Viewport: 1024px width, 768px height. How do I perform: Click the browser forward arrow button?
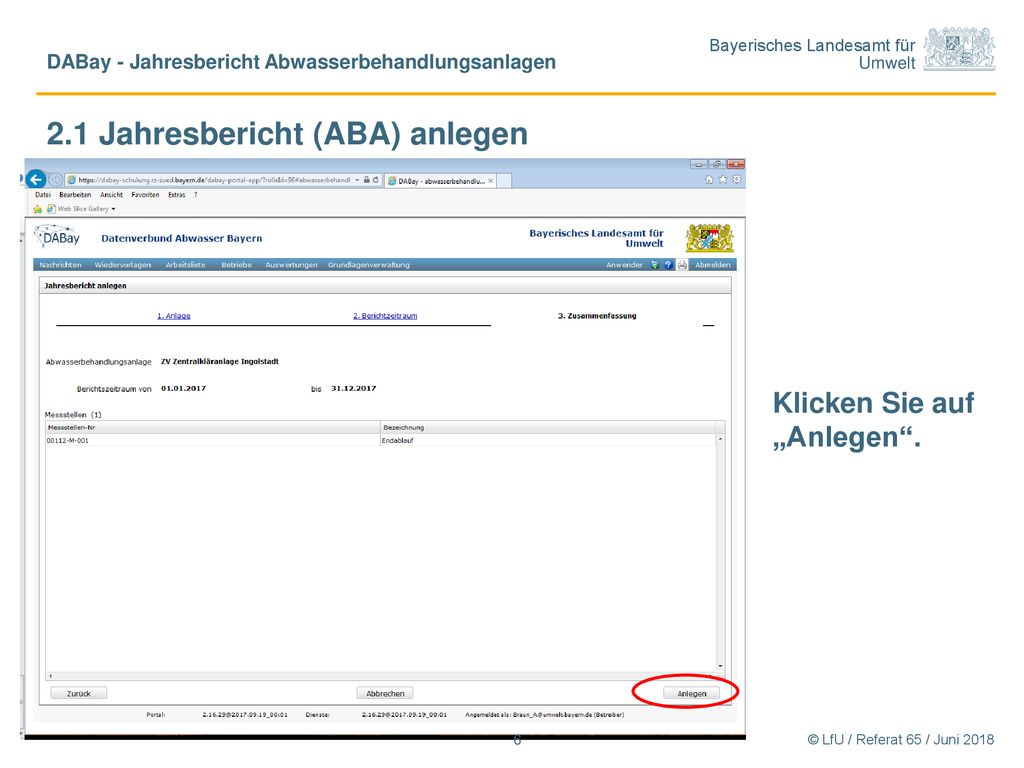(56, 180)
